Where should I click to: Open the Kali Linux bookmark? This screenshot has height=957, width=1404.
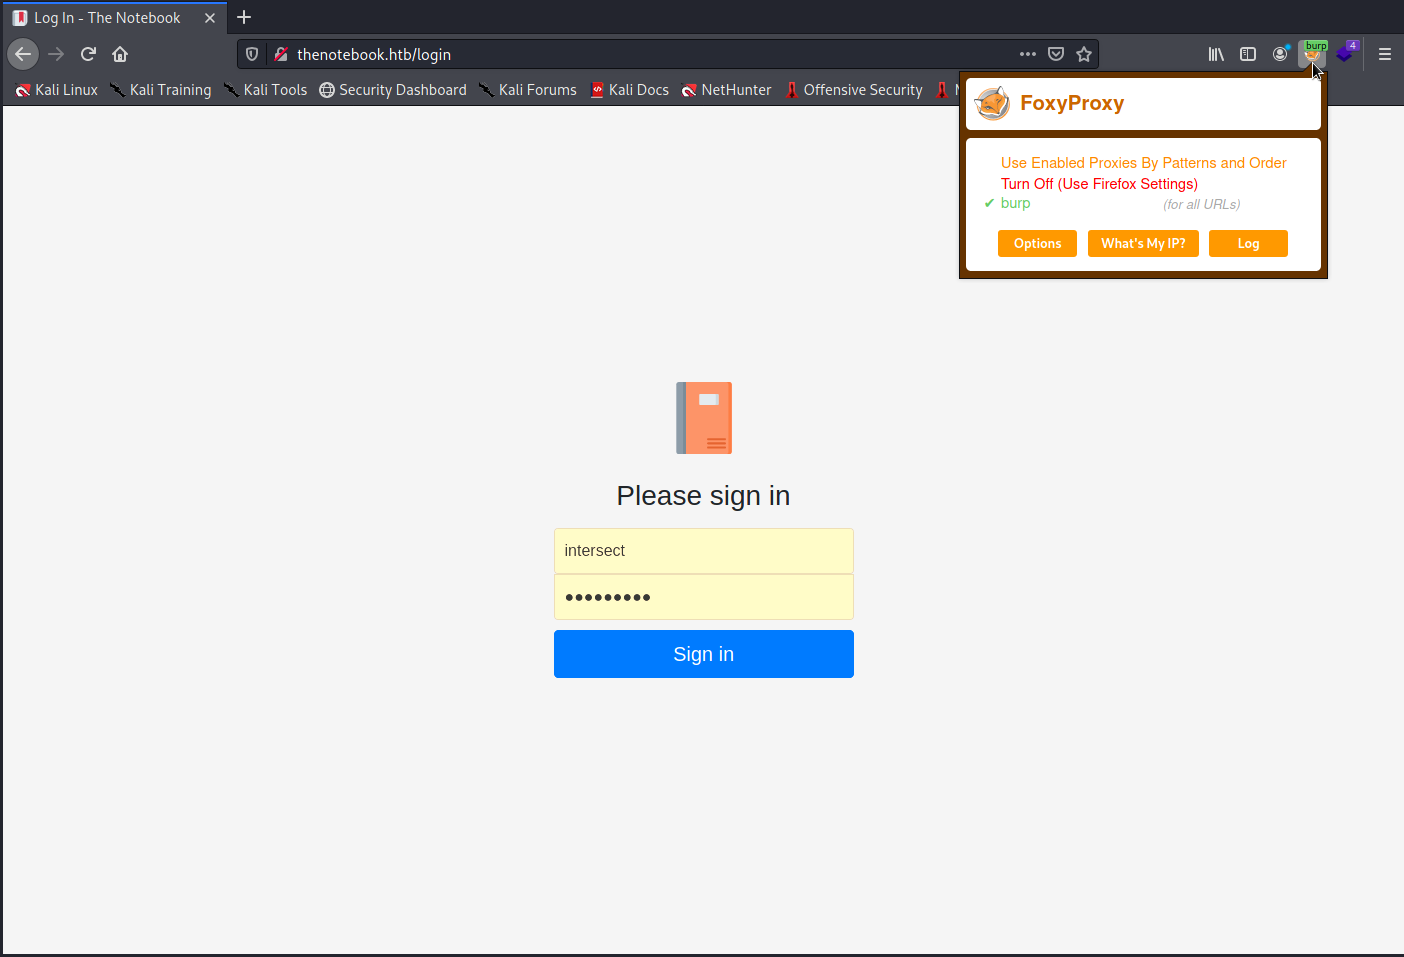point(57,90)
